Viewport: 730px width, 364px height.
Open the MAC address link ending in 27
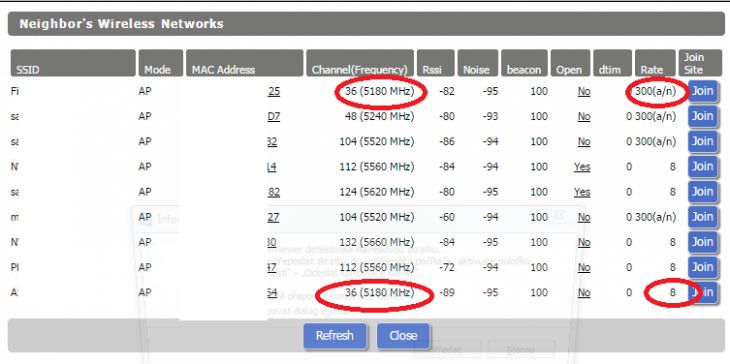[273, 217]
